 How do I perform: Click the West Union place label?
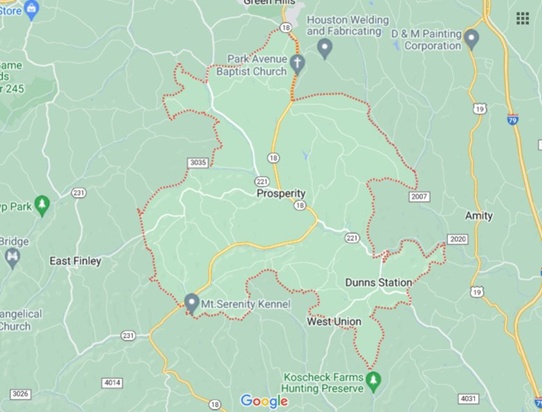(x=334, y=321)
